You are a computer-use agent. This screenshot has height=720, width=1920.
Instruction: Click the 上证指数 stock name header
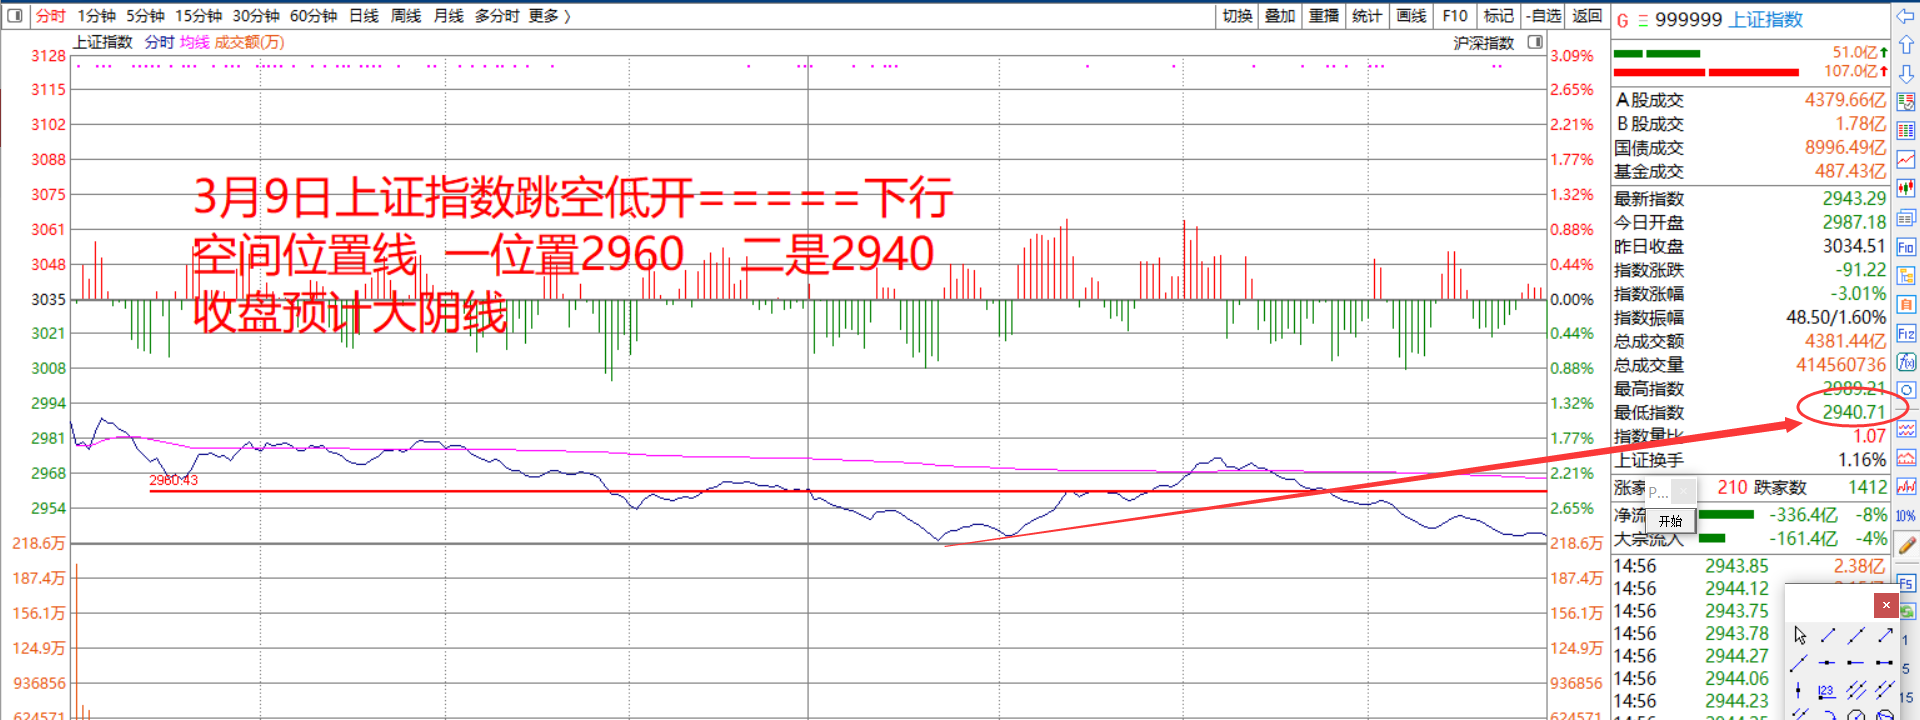[1766, 20]
